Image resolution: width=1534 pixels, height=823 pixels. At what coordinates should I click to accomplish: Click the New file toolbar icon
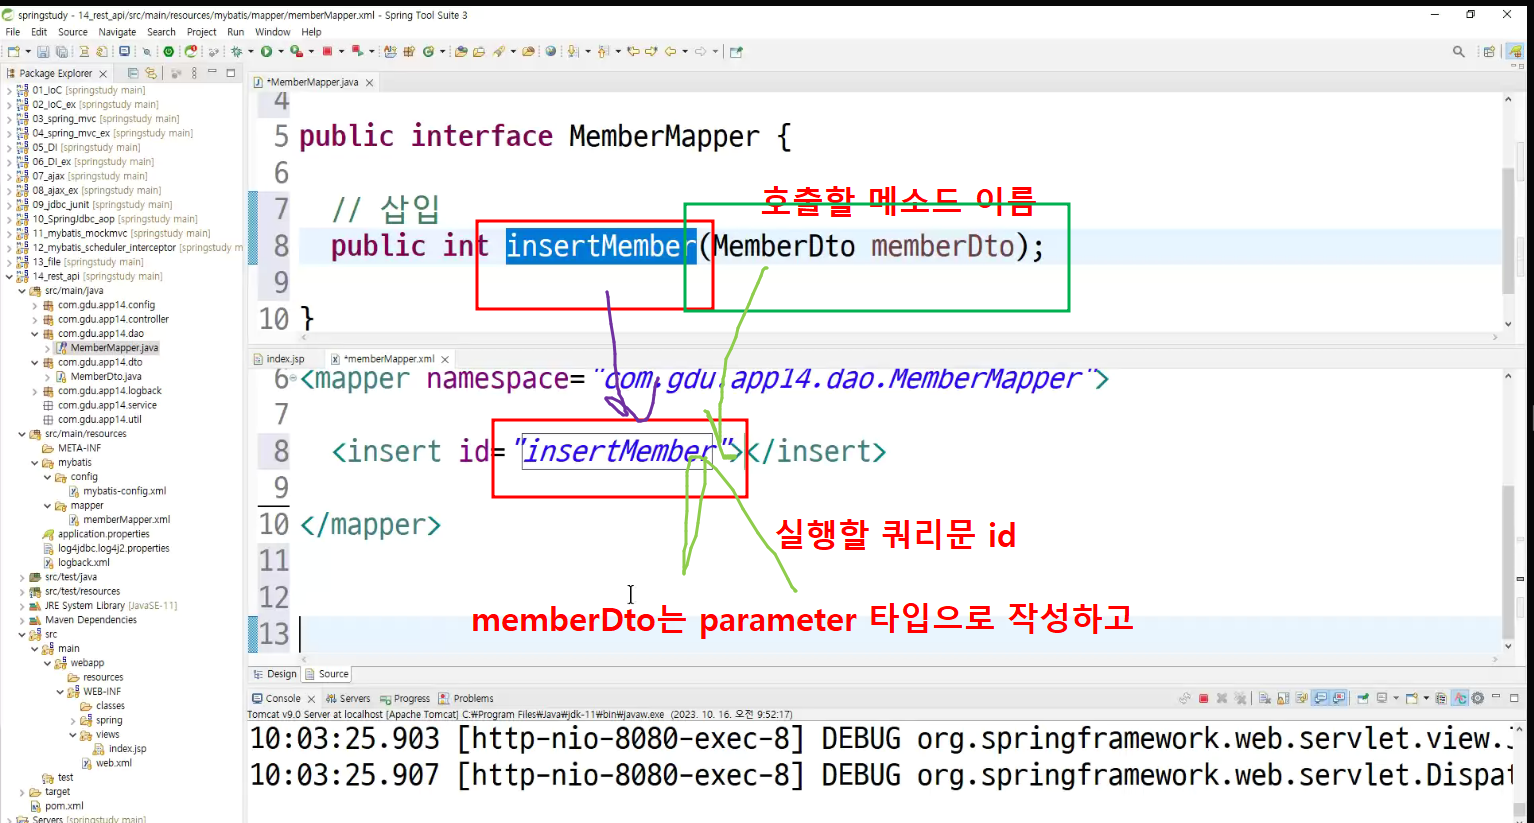[13, 51]
